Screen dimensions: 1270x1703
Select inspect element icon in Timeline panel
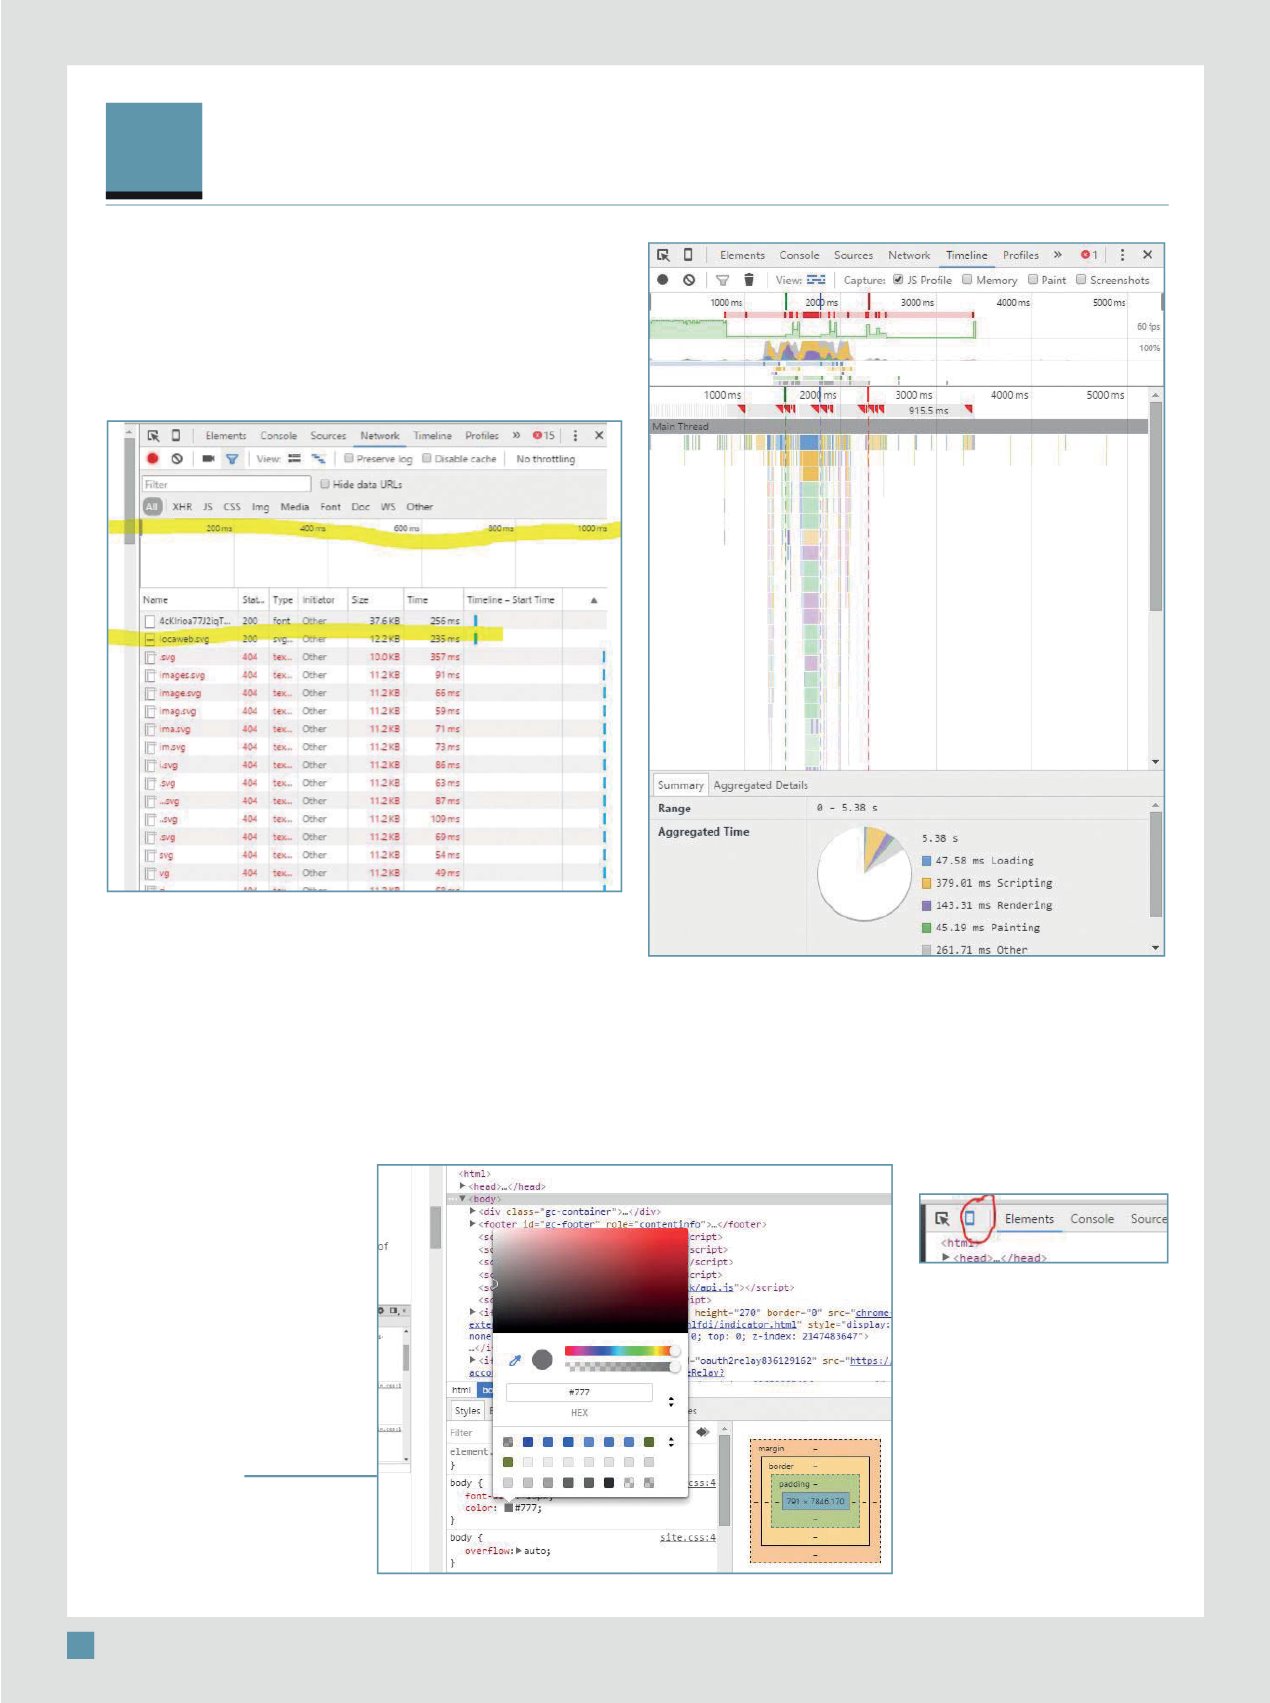click(x=663, y=255)
